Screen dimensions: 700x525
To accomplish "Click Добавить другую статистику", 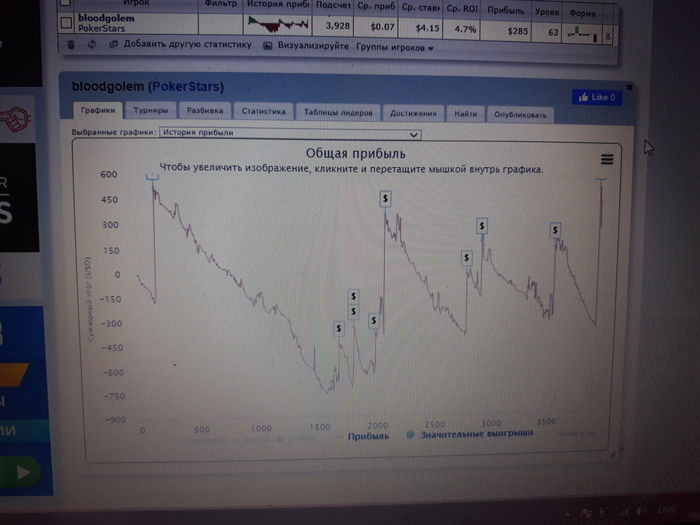I will click(x=188, y=45).
